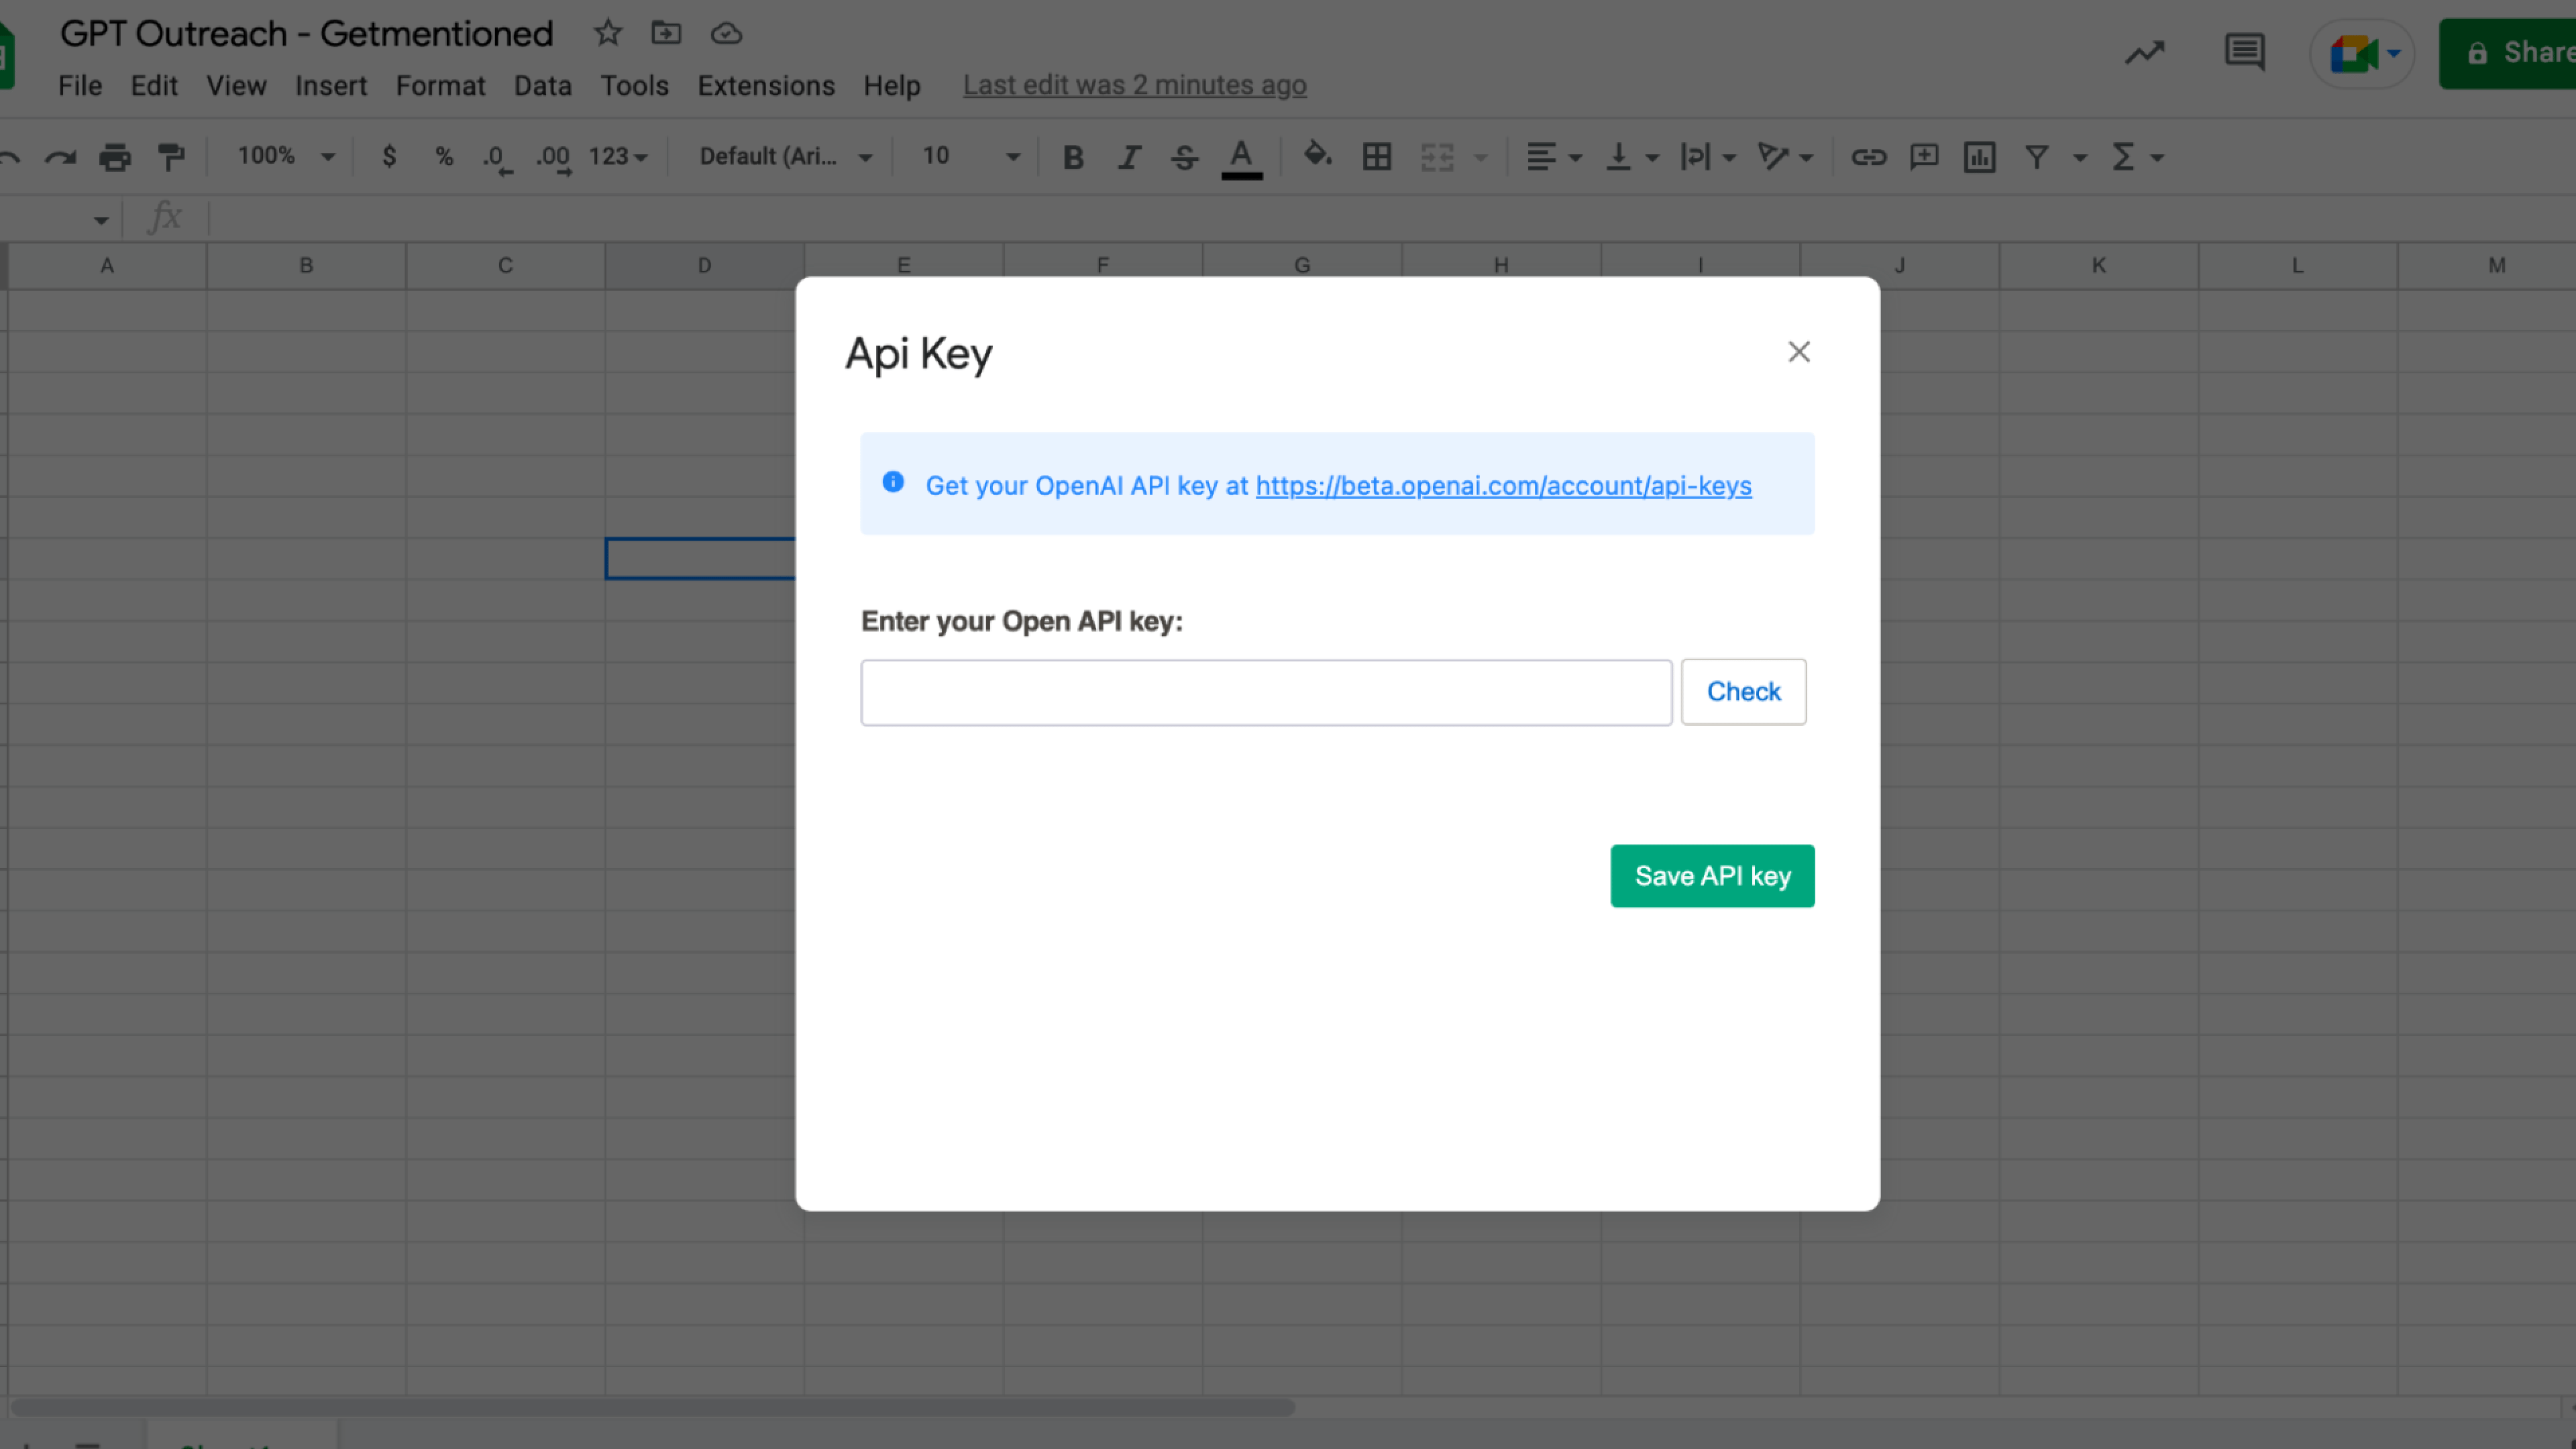2576x1449 pixels.
Task: Insert a link into the cell
Action: click(1869, 157)
